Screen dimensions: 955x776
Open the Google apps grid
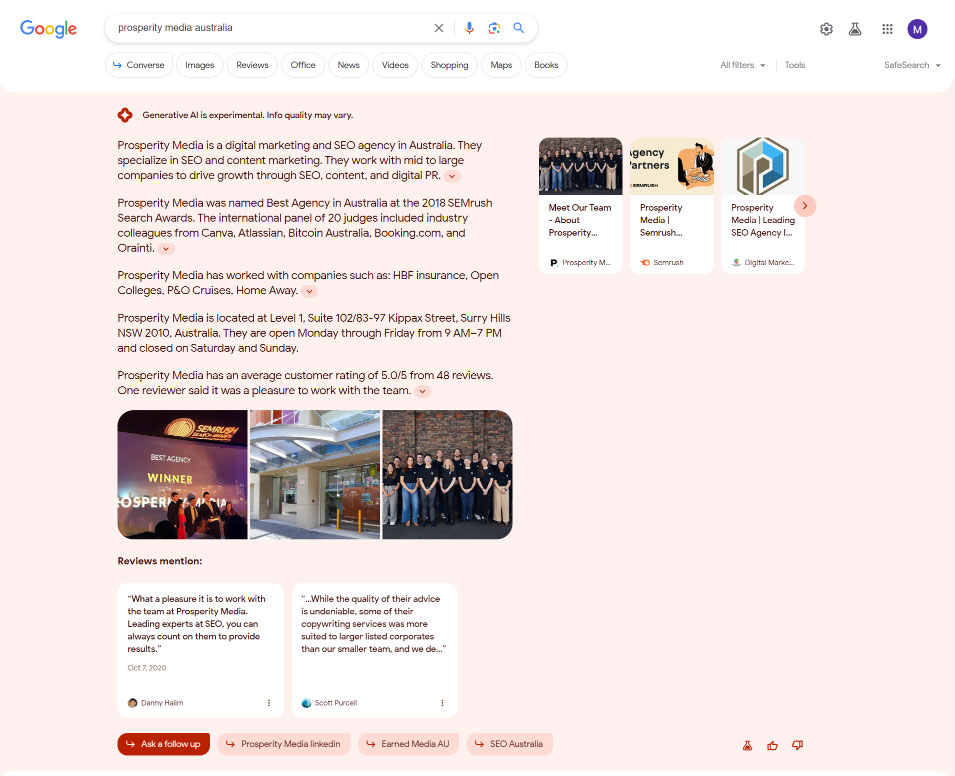pyautogui.click(x=887, y=29)
